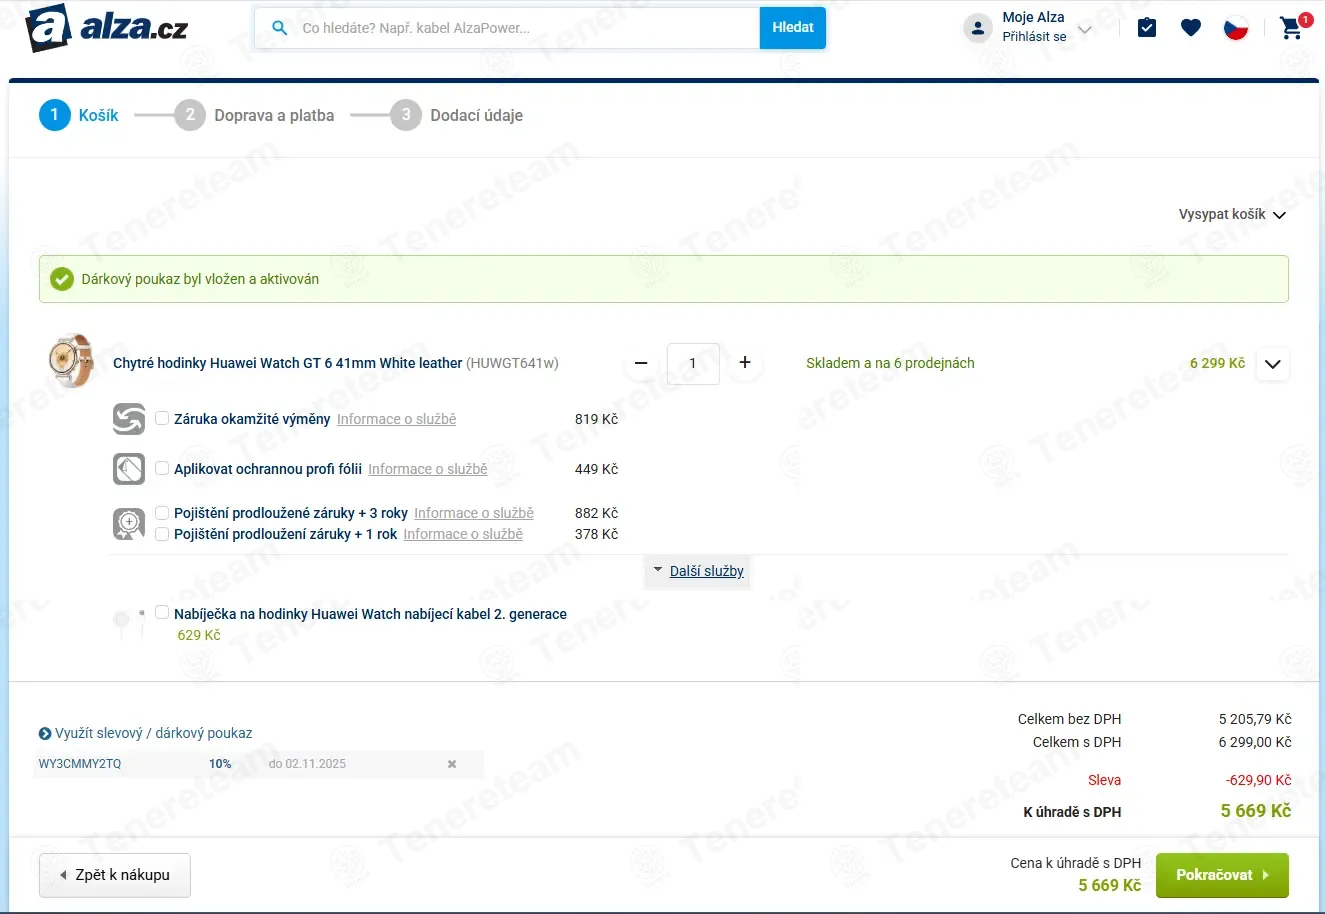The width and height of the screenshot is (1325, 914).
Task: Click the extended warranty insurance watch icon
Action: (x=129, y=523)
